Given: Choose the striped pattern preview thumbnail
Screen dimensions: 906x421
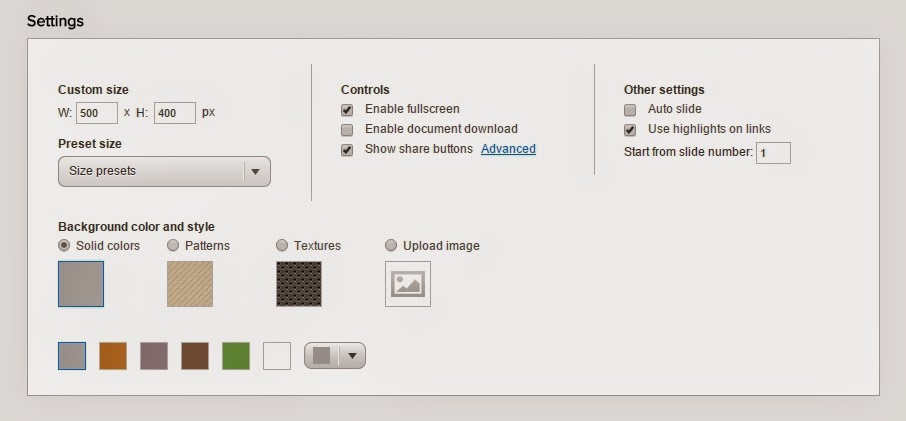Looking at the screenshot, I should pyautogui.click(x=190, y=284).
